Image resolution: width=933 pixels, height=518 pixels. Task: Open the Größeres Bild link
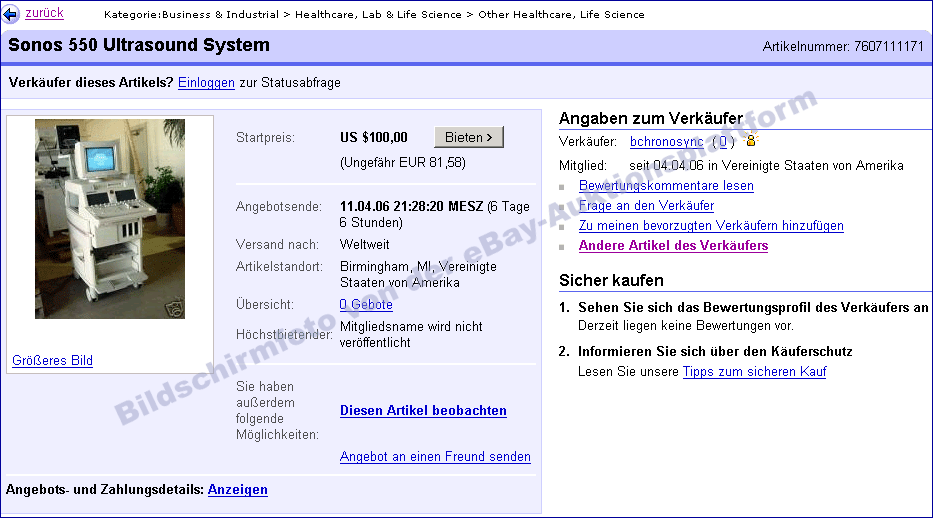(x=52, y=360)
